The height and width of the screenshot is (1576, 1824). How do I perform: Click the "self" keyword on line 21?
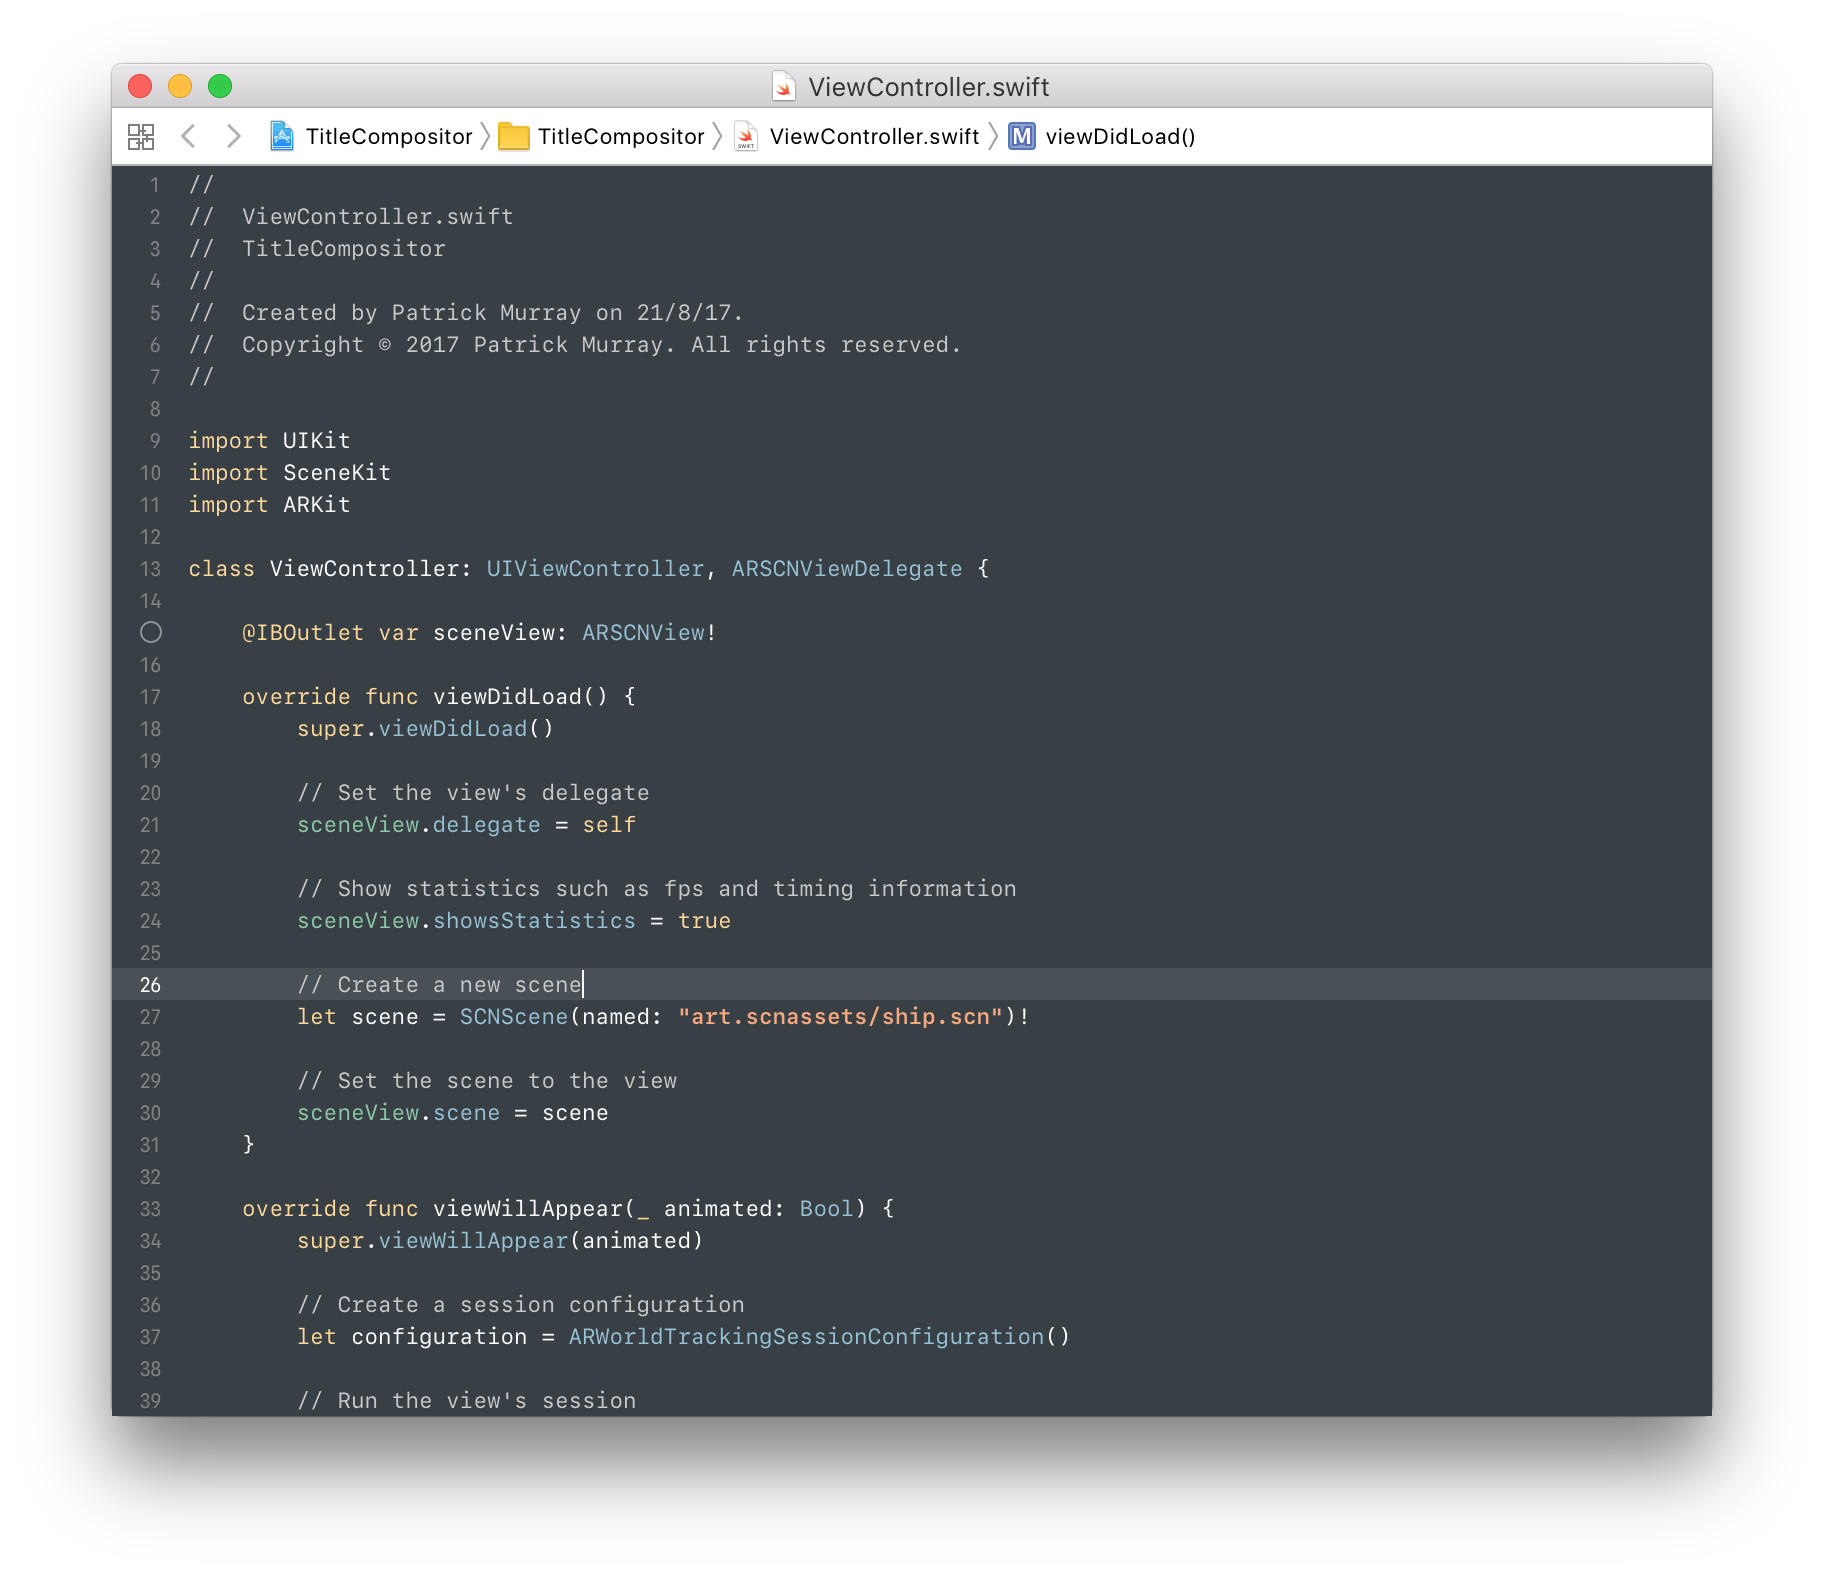click(x=609, y=825)
